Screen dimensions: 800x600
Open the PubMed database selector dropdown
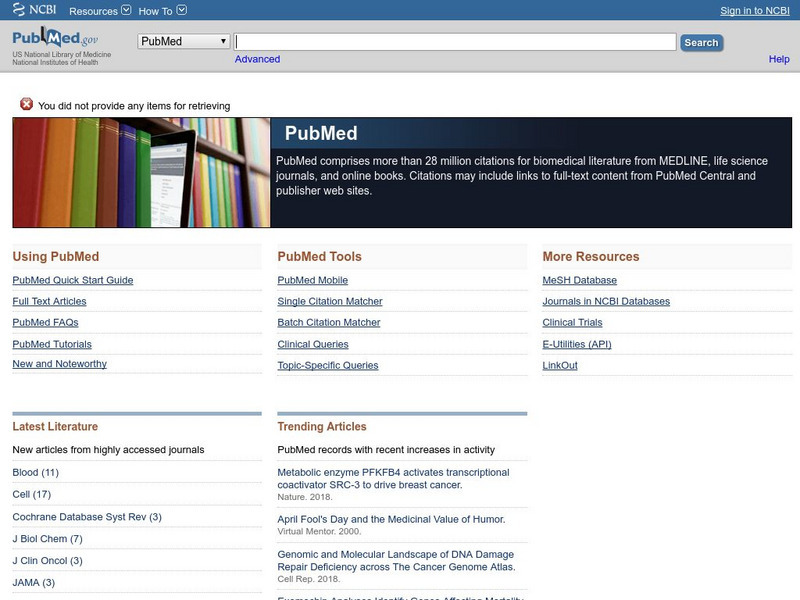tap(184, 41)
